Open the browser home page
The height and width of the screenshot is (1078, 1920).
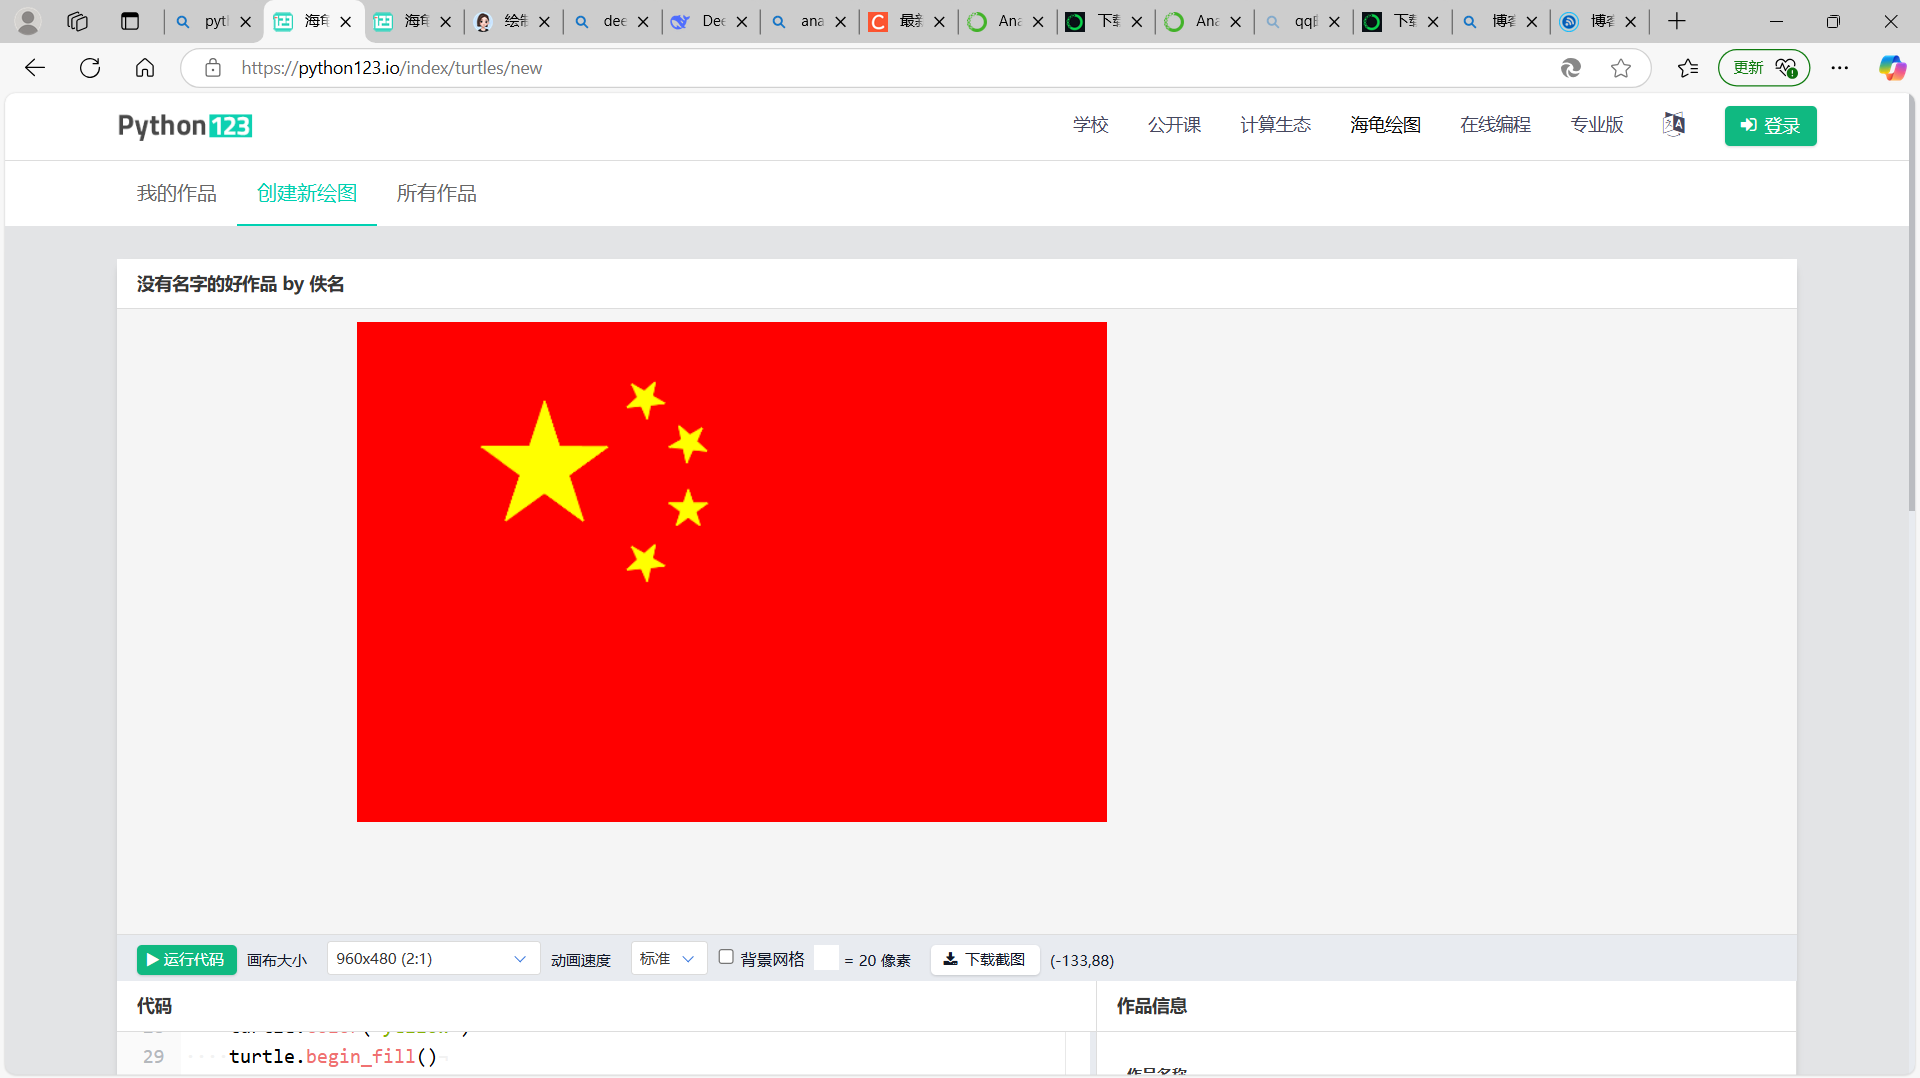(145, 68)
